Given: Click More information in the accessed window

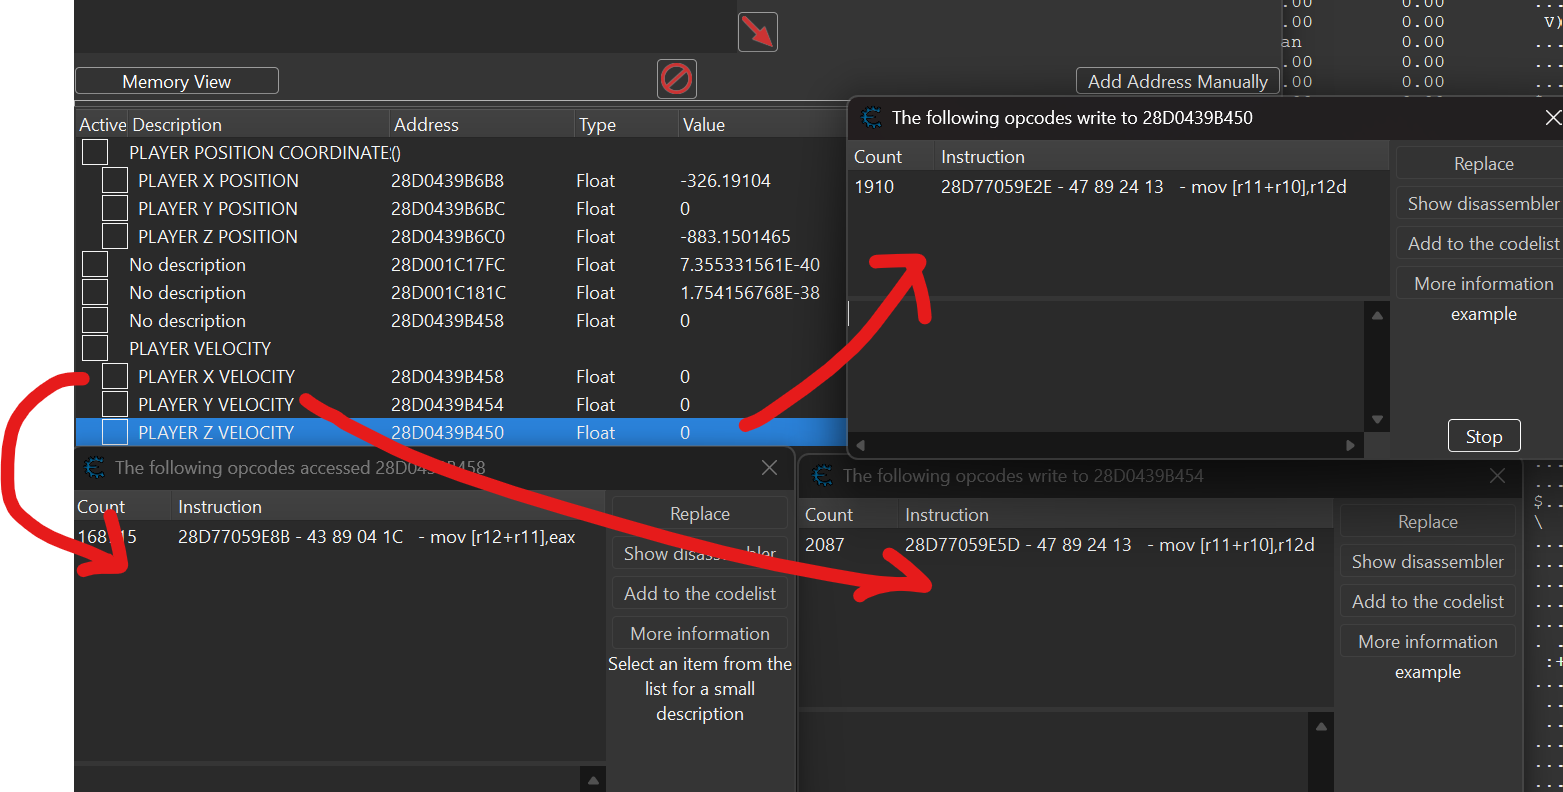Looking at the screenshot, I should pyautogui.click(x=700, y=634).
